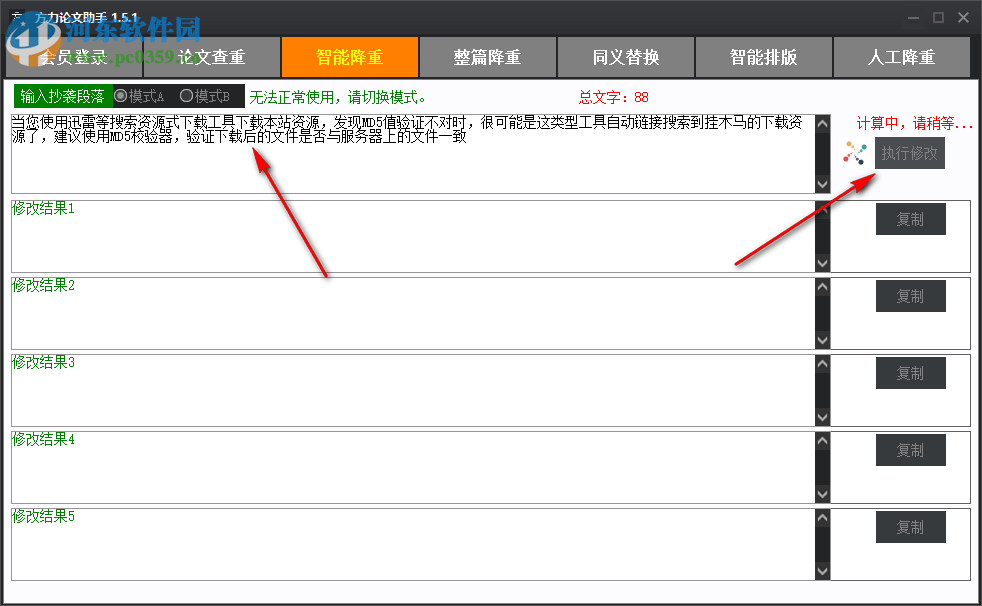This screenshot has height=606, width=982.
Task: Select the highlighted 智能降重 tab
Action: click(x=350, y=58)
